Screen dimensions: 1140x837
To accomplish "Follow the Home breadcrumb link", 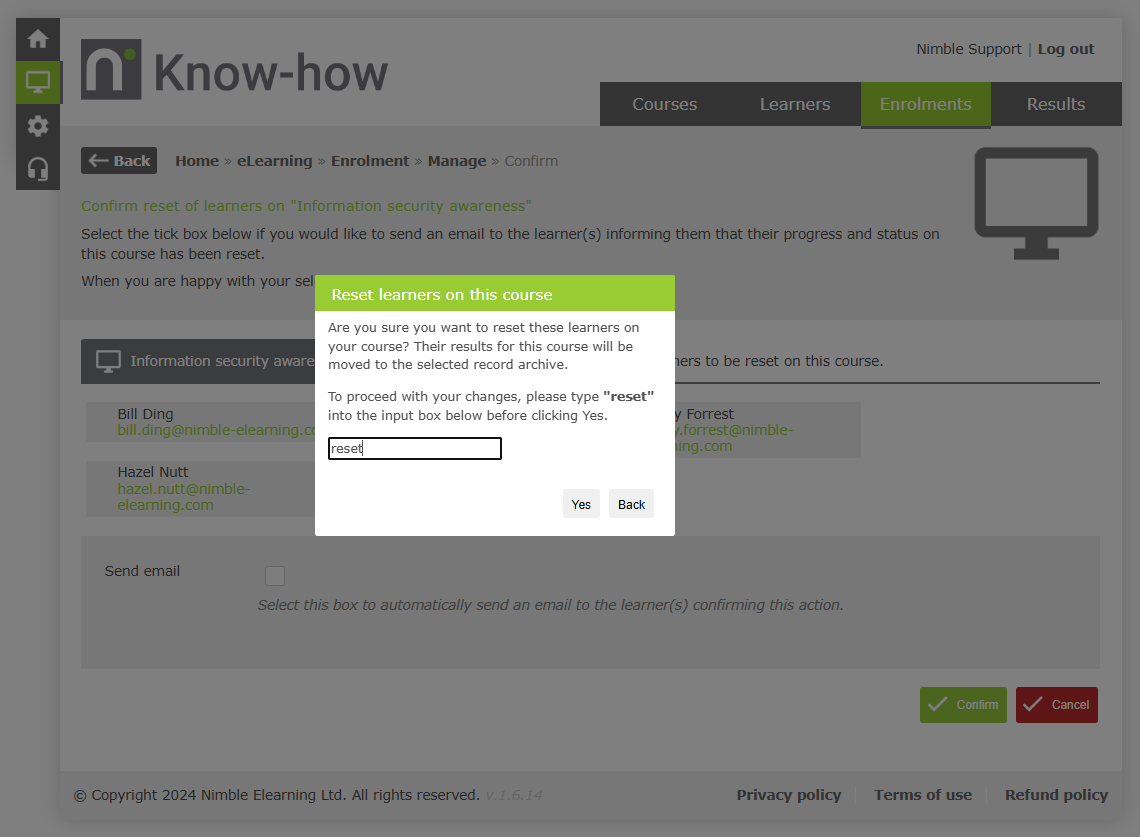I will click(x=197, y=161).
